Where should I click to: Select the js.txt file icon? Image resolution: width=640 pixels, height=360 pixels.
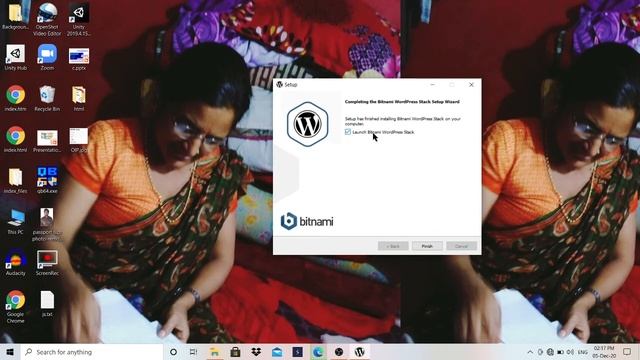click(x=47, y=304)
